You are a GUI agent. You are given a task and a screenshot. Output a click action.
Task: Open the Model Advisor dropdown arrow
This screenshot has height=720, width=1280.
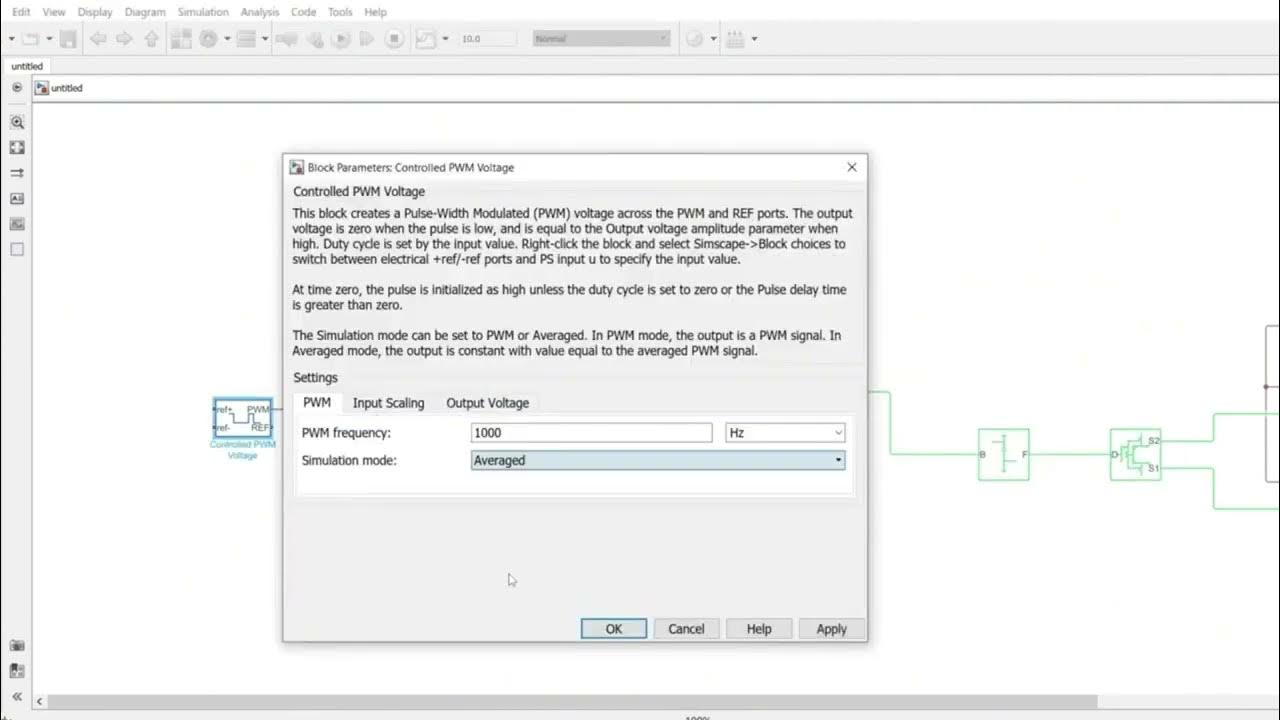pos(713,39)
